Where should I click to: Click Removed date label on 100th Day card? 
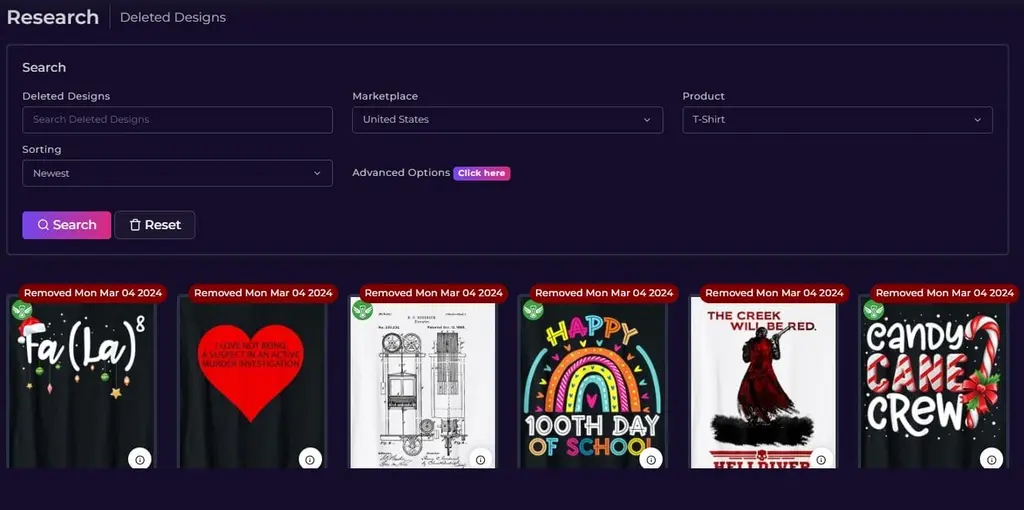point(604,293)
